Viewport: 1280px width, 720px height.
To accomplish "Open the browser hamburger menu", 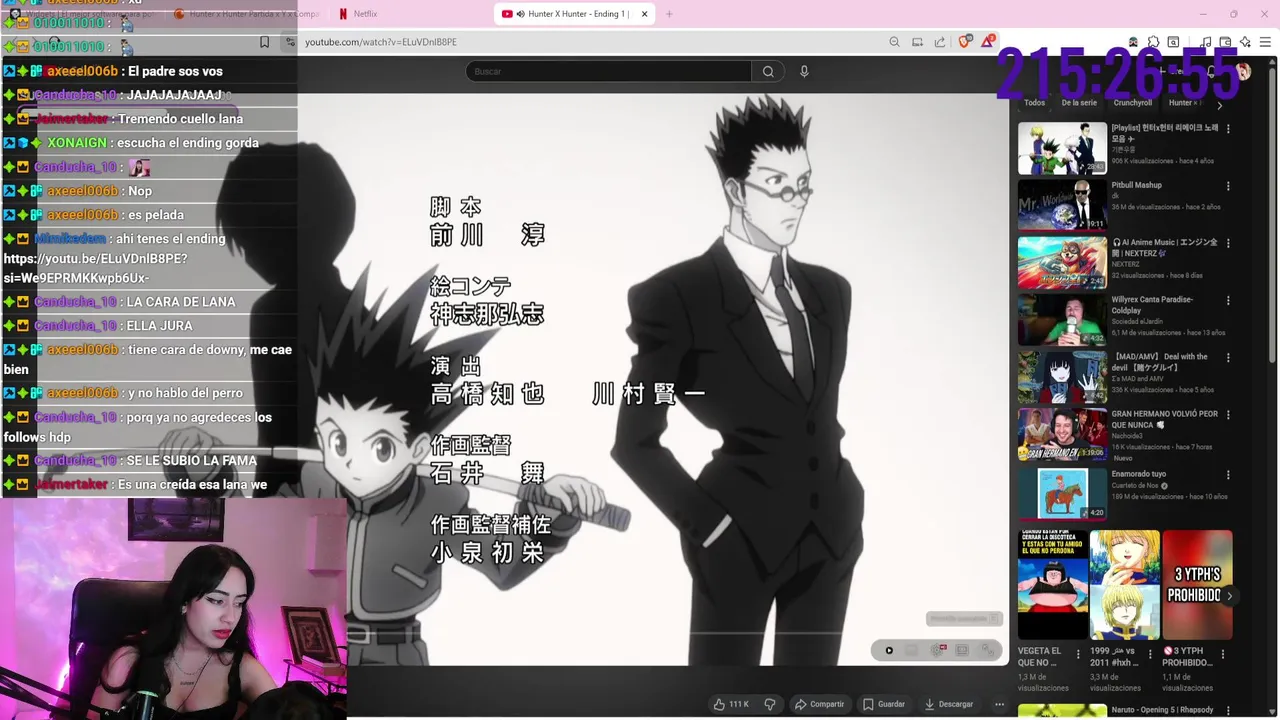I will pos(1266,42).
